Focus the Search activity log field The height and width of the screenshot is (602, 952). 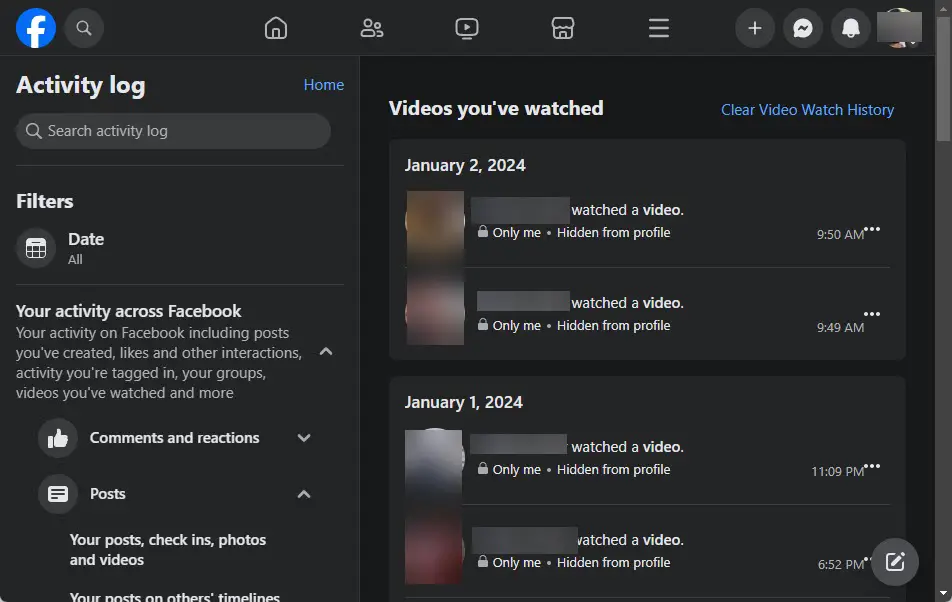(x=174, y=131)
